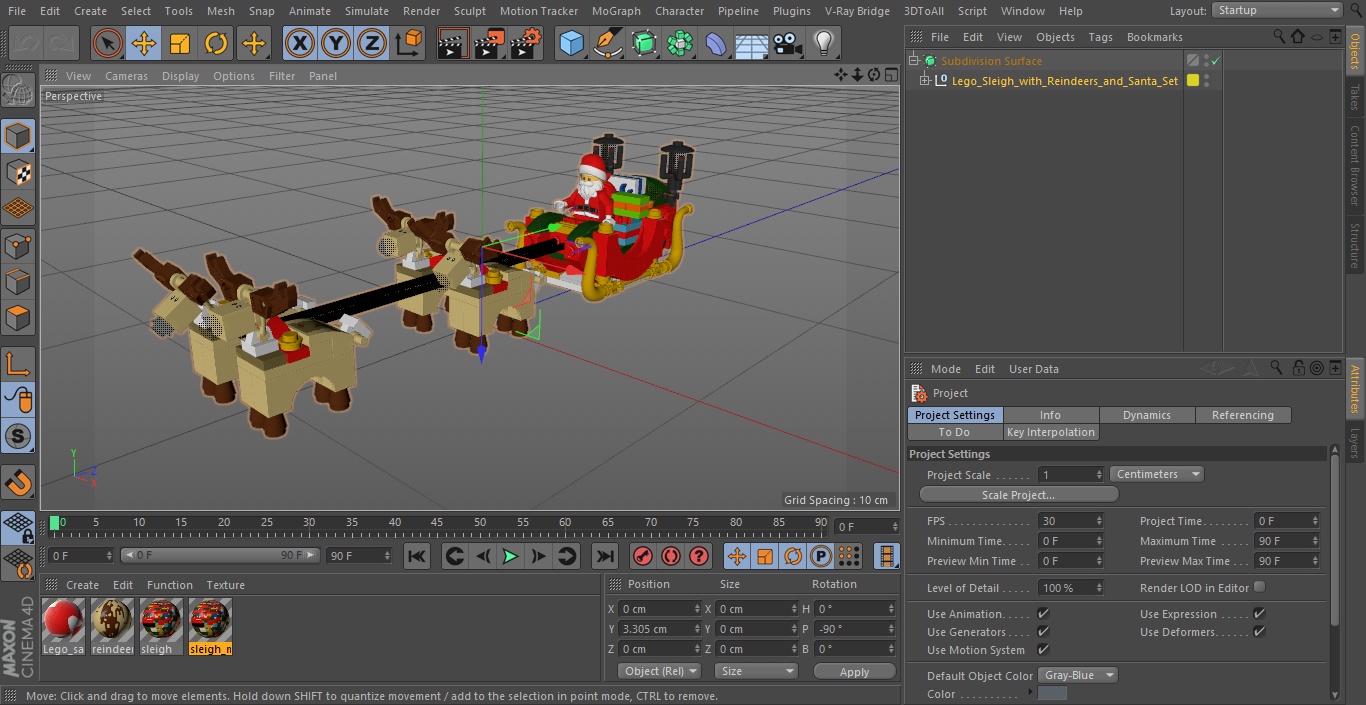Open the MoGraph menu
The image size is (1366, 705).
click(x=616, y=11)
